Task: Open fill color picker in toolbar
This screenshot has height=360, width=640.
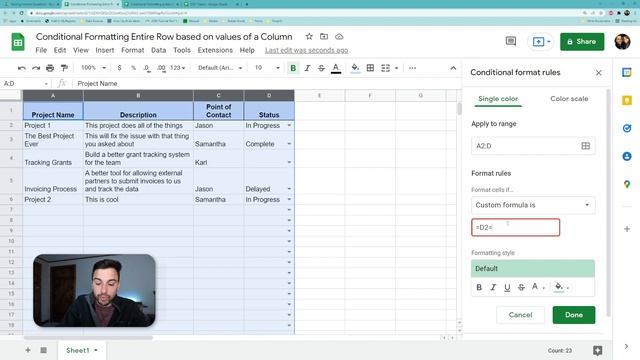Action: [355, 68]
